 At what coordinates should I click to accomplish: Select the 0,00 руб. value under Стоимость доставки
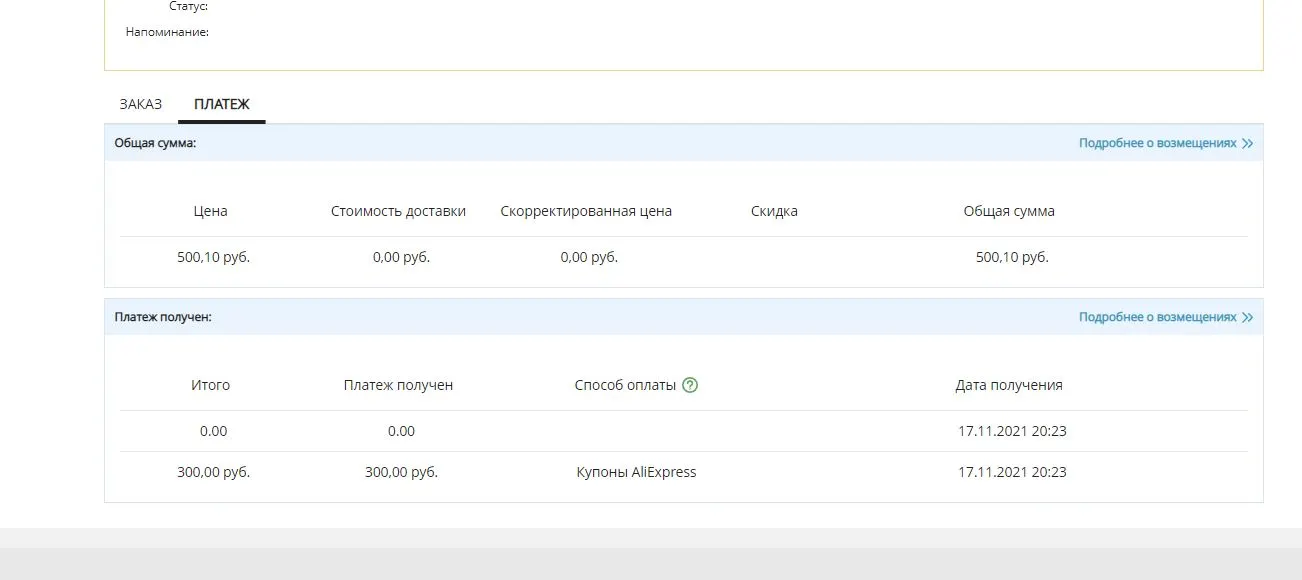(401, 257)
